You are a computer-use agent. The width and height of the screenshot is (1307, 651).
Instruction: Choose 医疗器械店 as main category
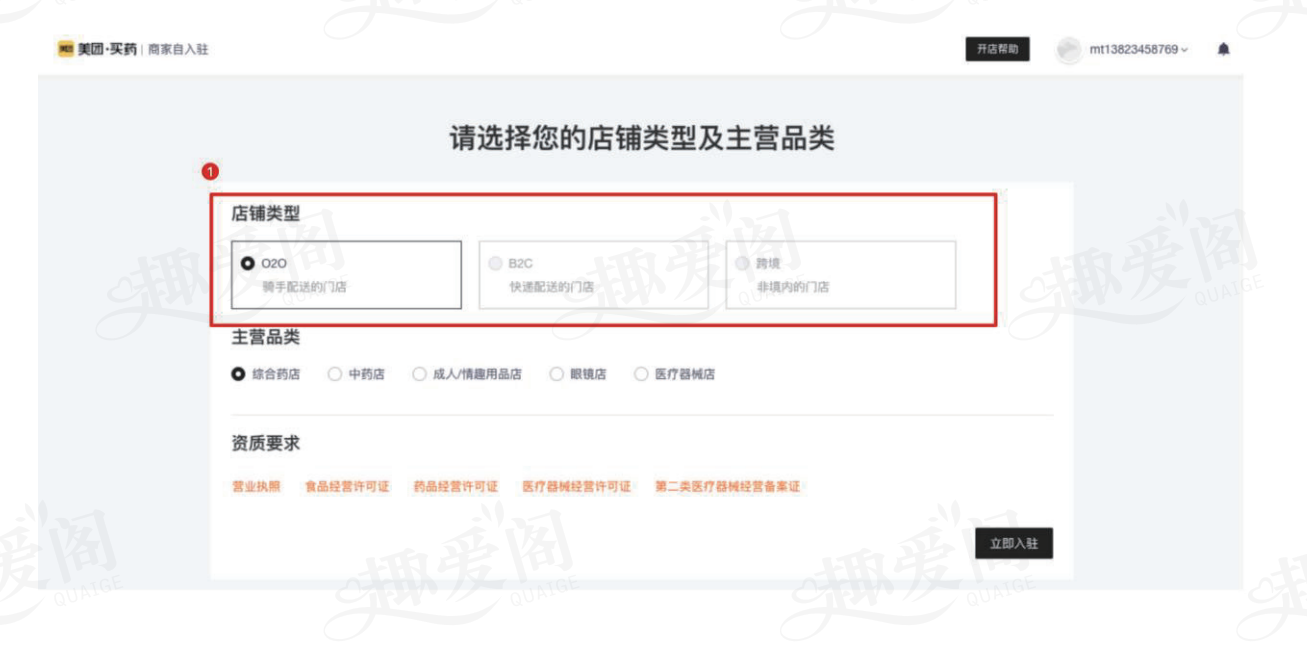pyautogui.click(x=641, y=374)
